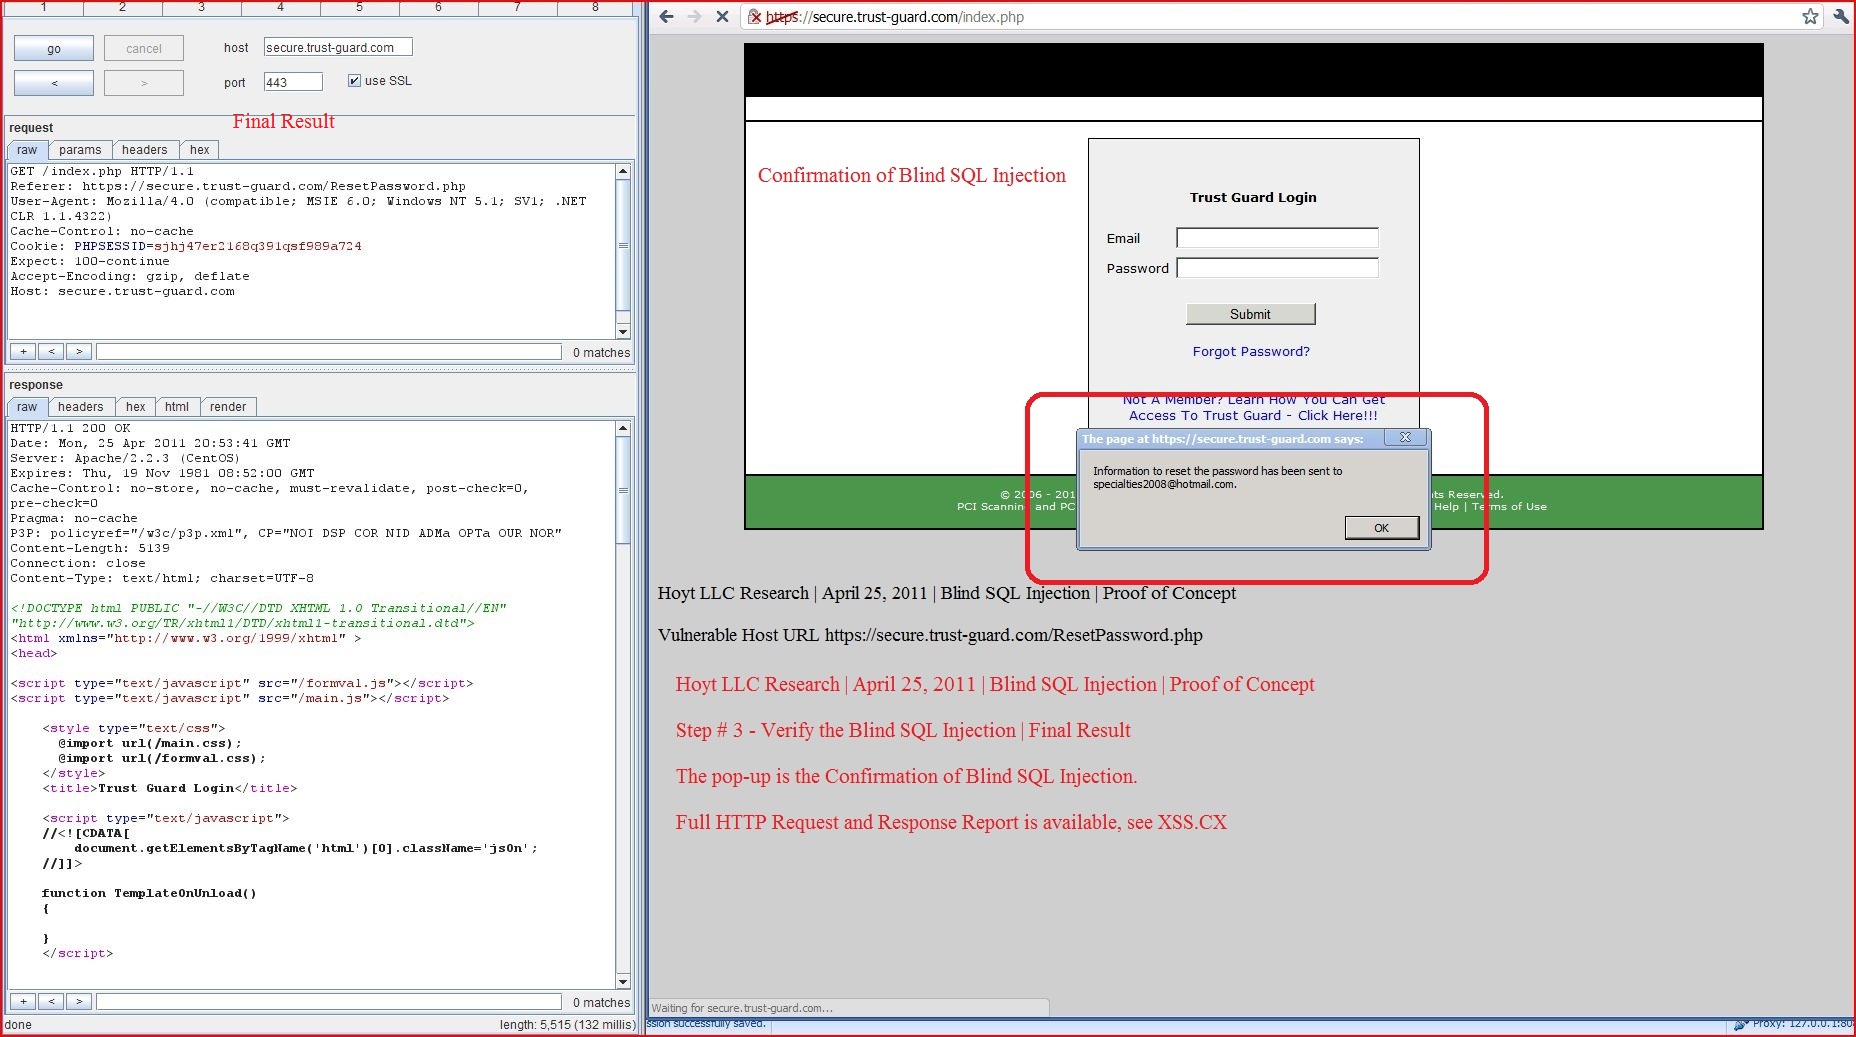Click the Terms of Use footer link

(x=1509, y=507)
